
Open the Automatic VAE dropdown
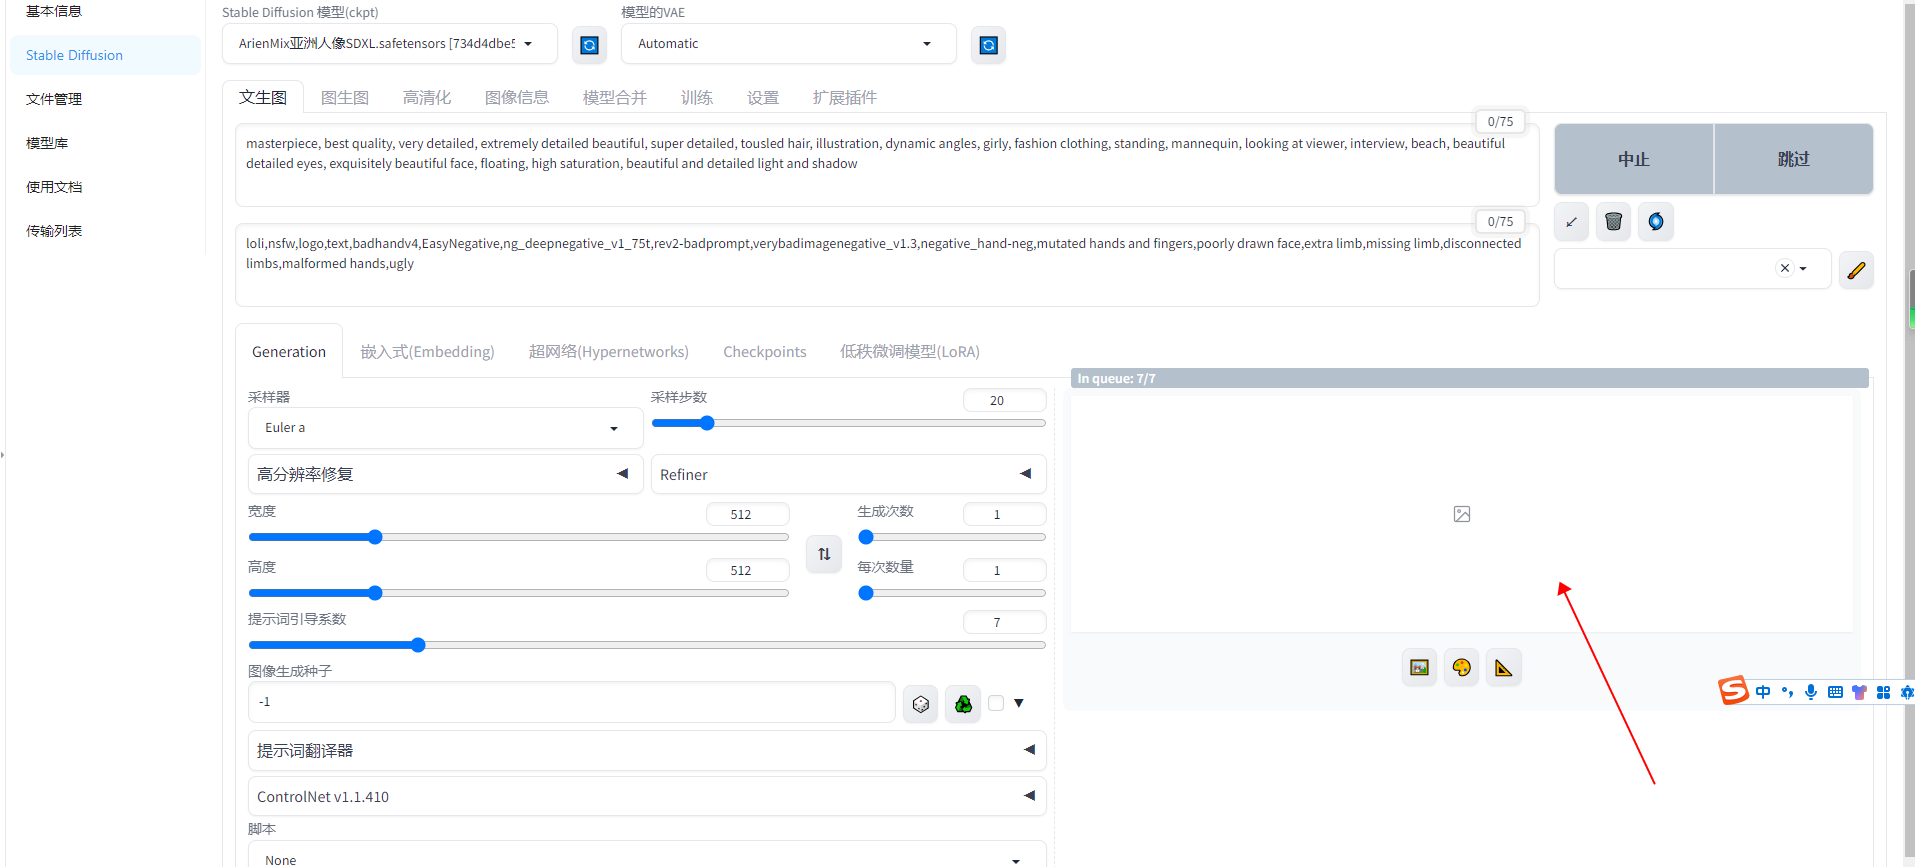pos(788,44)
